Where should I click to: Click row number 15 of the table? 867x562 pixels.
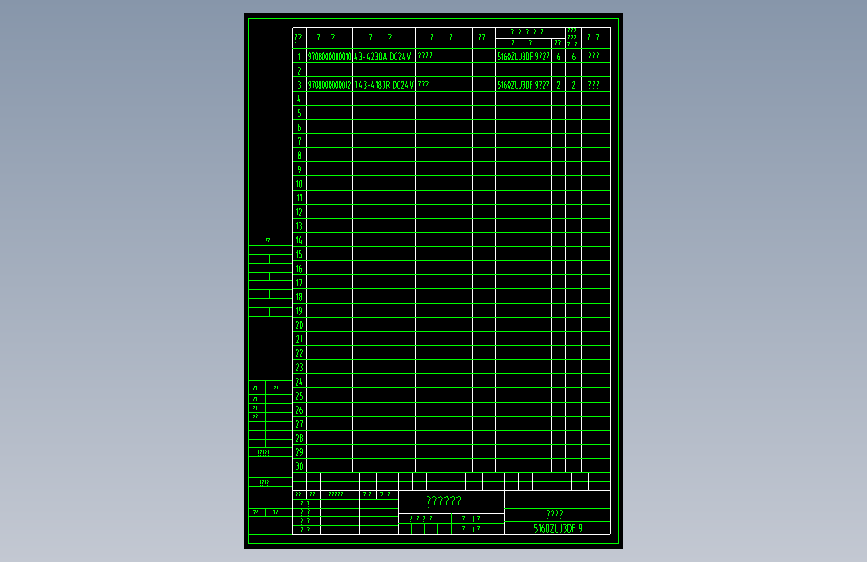pos(299,254)
